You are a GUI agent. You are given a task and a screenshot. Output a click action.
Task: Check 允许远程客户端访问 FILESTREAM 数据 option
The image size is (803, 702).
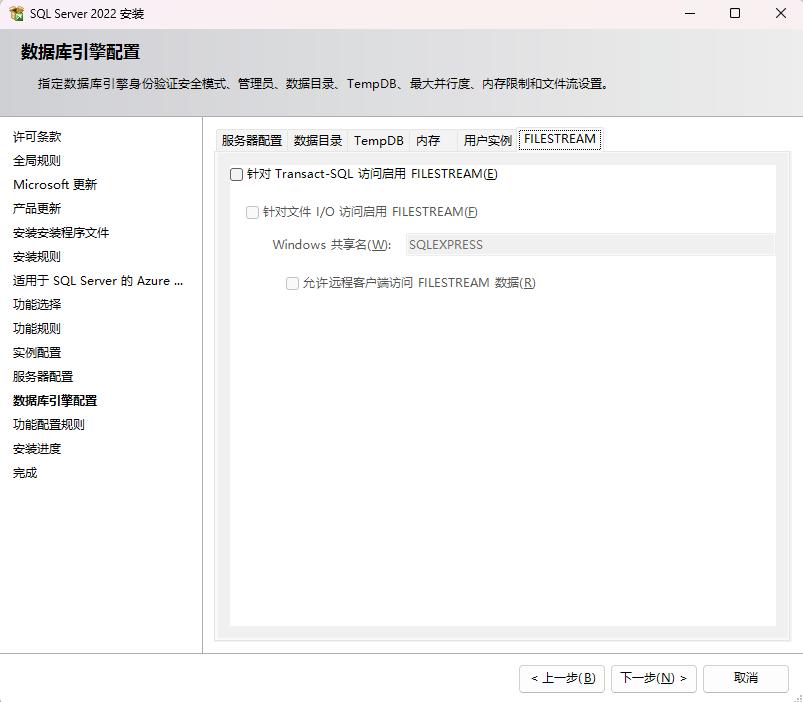(293, 283)
